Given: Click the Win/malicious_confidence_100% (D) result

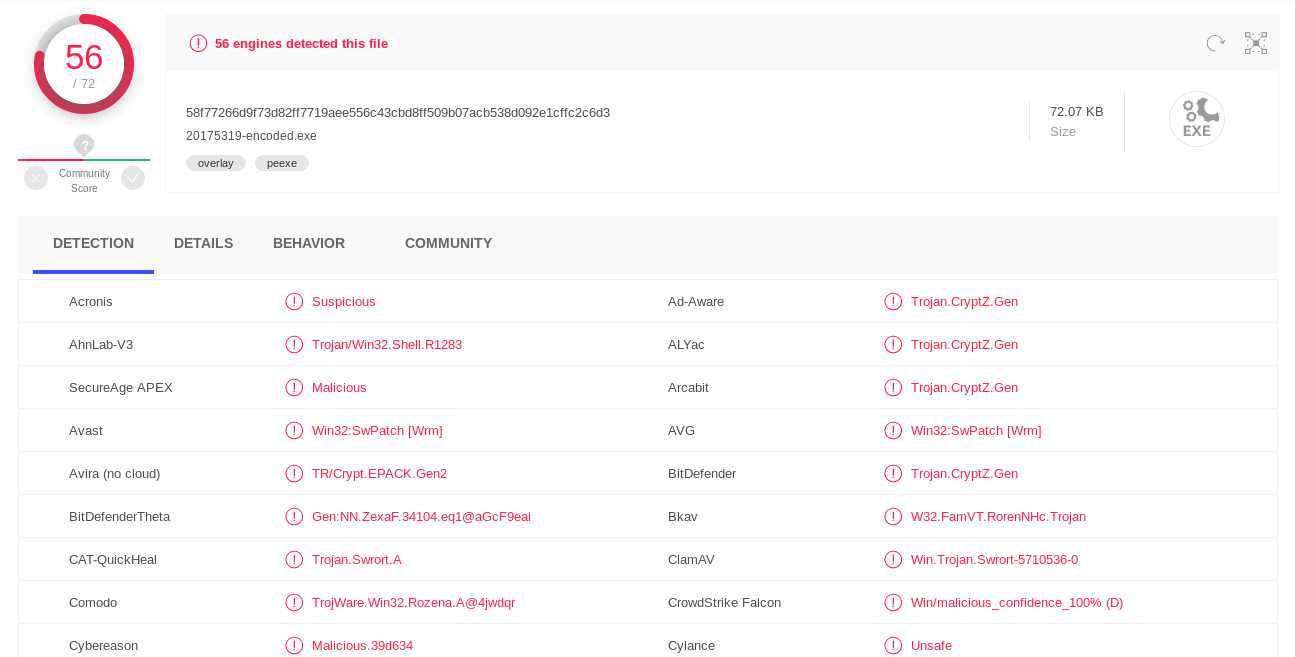Looking at the screenshot, I should [1017, 602].
